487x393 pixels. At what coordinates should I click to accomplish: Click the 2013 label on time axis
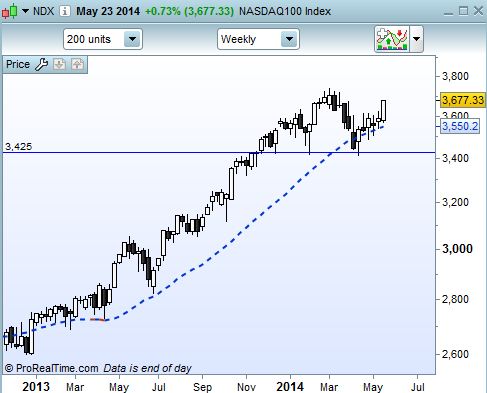tap(36, 387)
